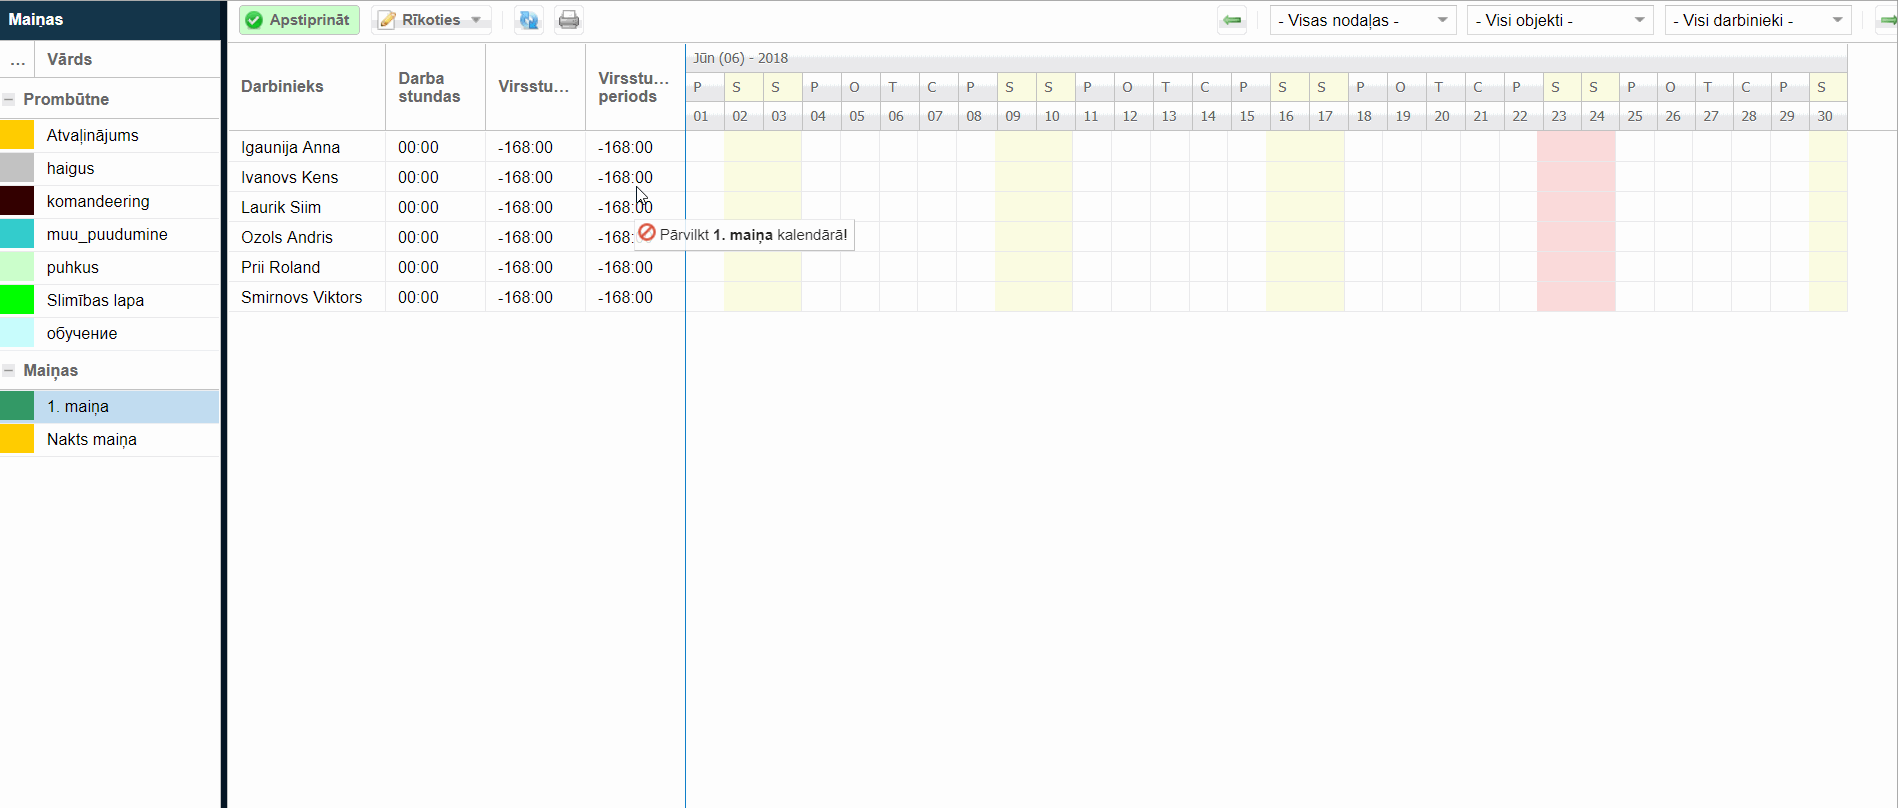Viewport: 1898px width, 808px height.
Task: Select the 1. maiņa shift item
Action: click(x=78, y=406)
